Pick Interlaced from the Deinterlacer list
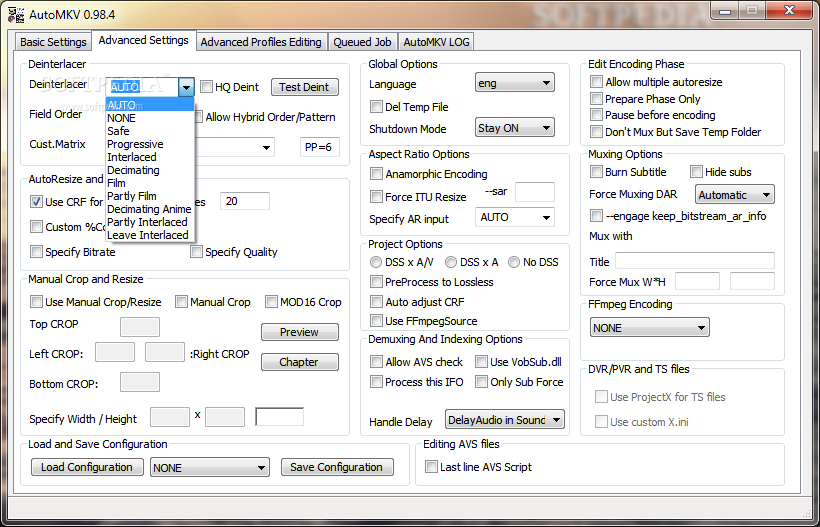Viewport: 820px width, 527px height. point(150,157)
